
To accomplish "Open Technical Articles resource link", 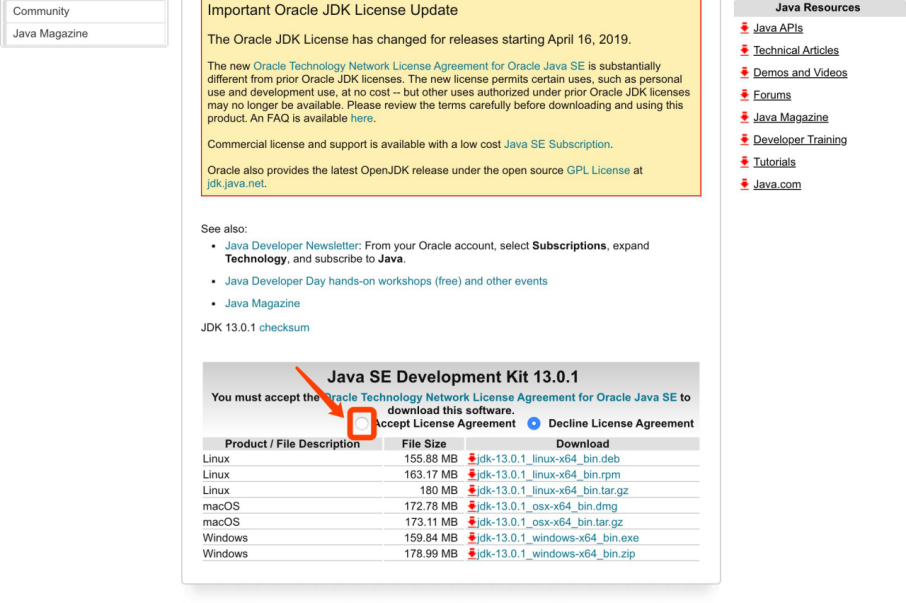I will (x=796, y=50).
